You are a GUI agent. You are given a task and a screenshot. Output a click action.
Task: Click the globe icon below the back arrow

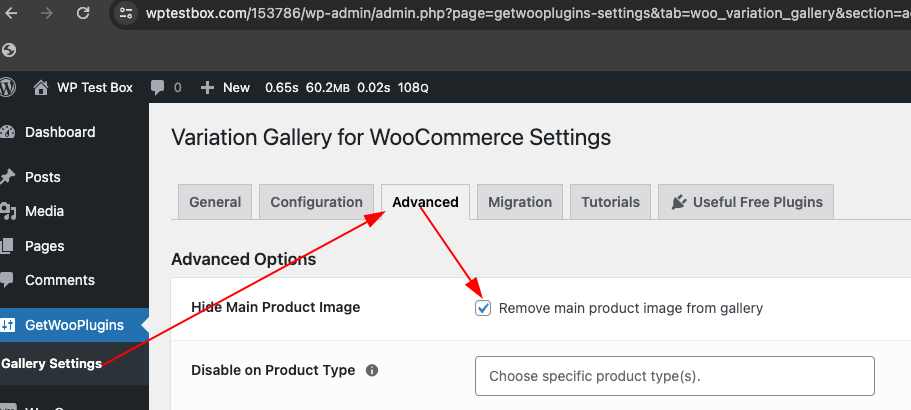[9, 51]
